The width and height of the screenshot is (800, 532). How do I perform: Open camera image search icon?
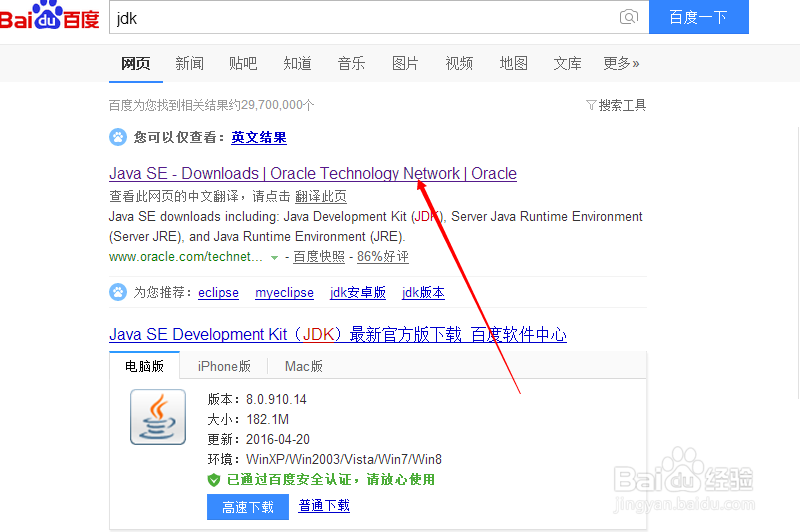pyautogui.click(x=629, y=17)
